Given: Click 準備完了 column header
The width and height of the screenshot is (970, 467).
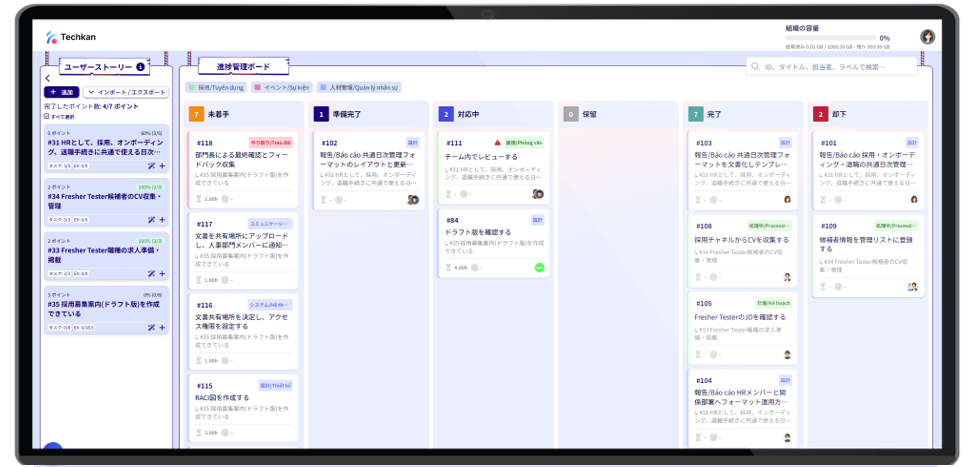Looking at the screenshot, I should [368, 114].
